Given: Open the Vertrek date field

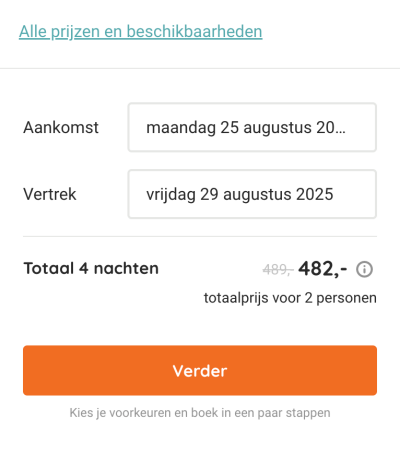Looking at the screenshot, I should [252, 194].
